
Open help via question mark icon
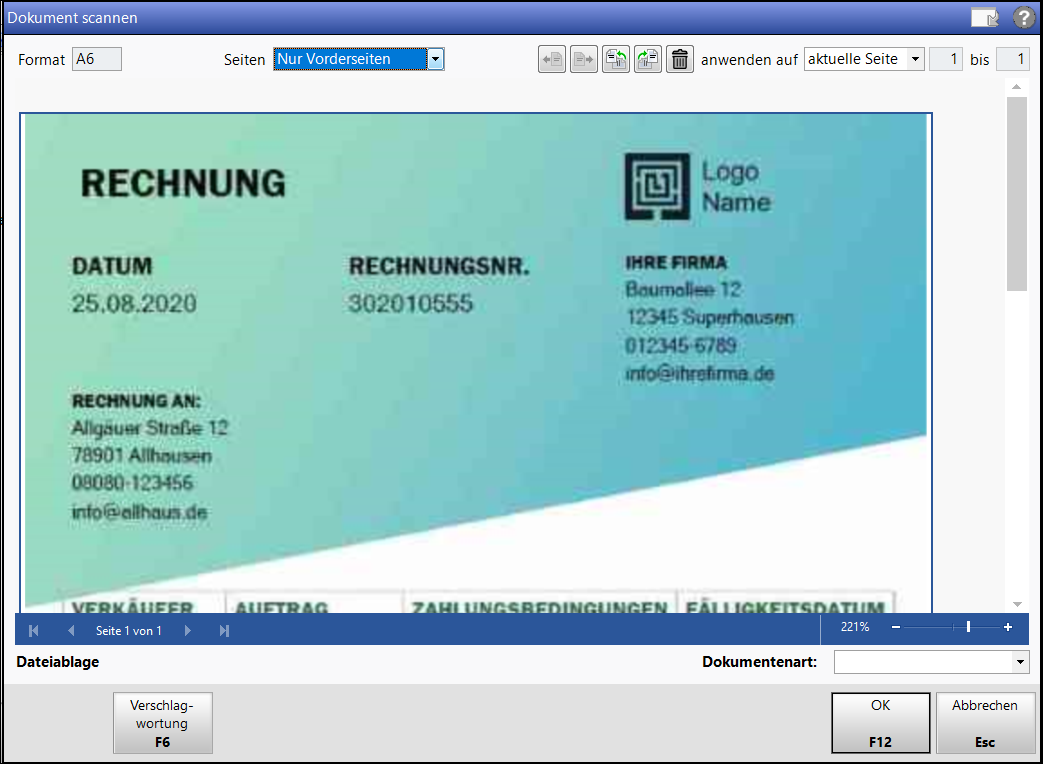click(x=1023, y=18)
